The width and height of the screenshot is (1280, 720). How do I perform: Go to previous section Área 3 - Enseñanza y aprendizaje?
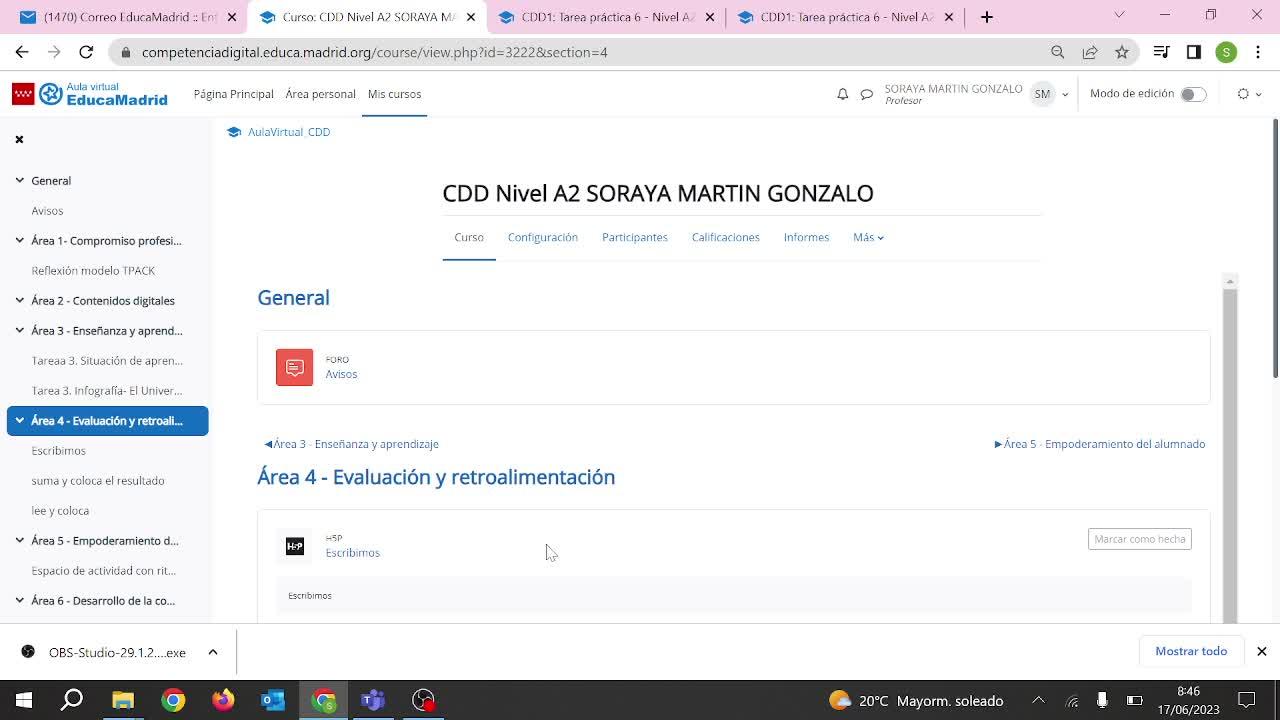point(352,444)
